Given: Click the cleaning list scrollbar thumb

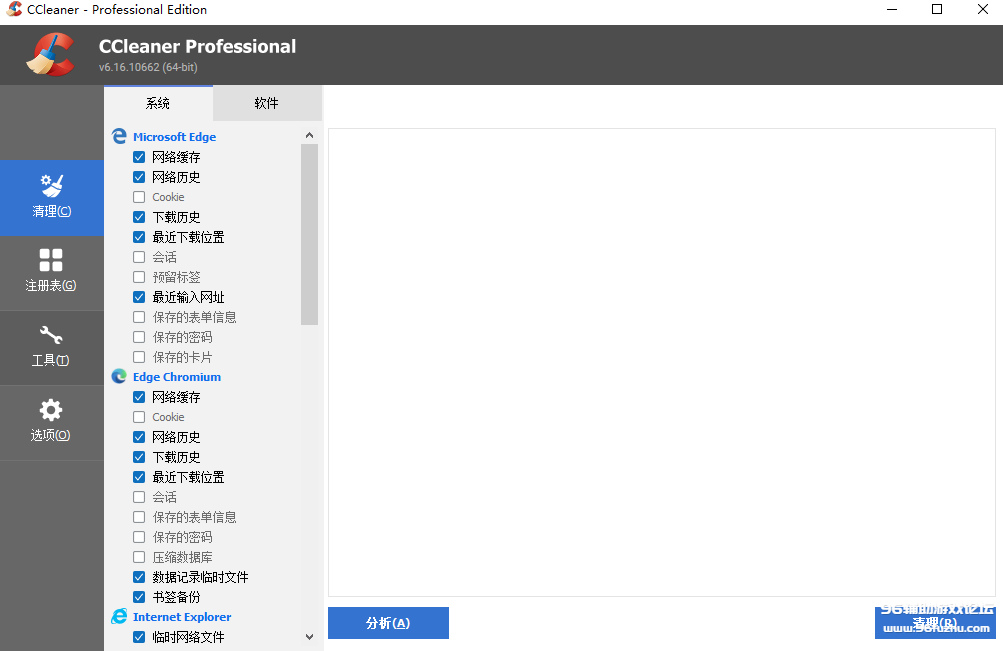Looking at the screenshot, I should tap(309, 235).
